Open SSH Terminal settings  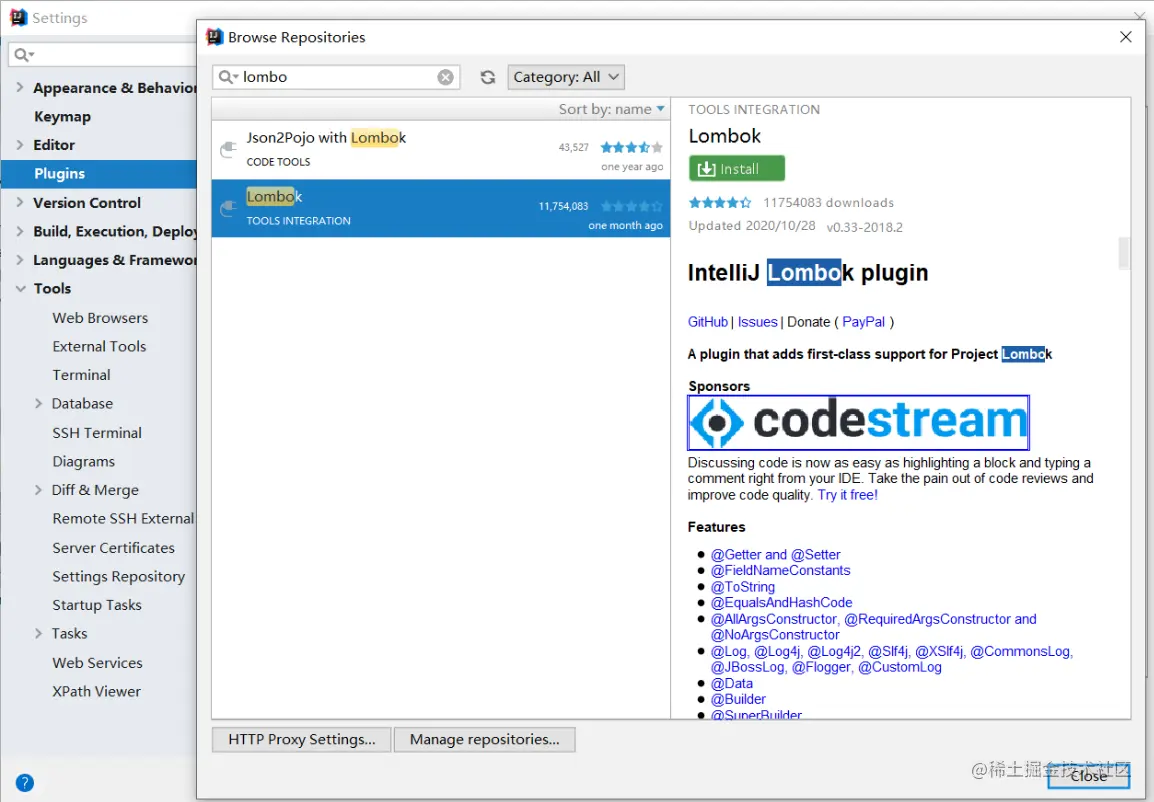click(x=97, y=433)
